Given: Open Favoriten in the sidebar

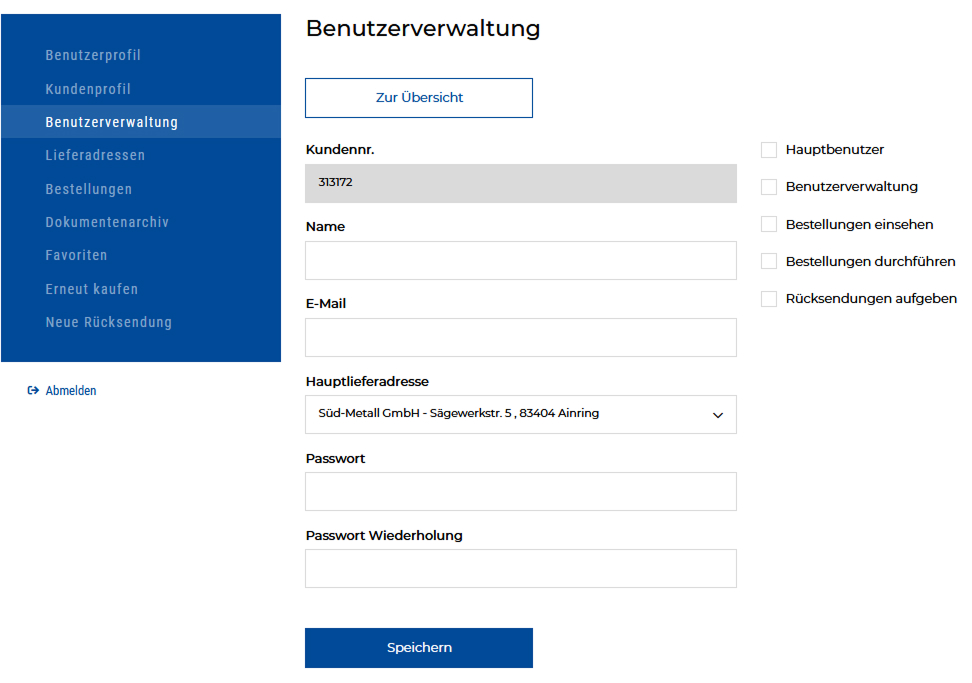Looking at the screenshot, I should coord(76,255).
